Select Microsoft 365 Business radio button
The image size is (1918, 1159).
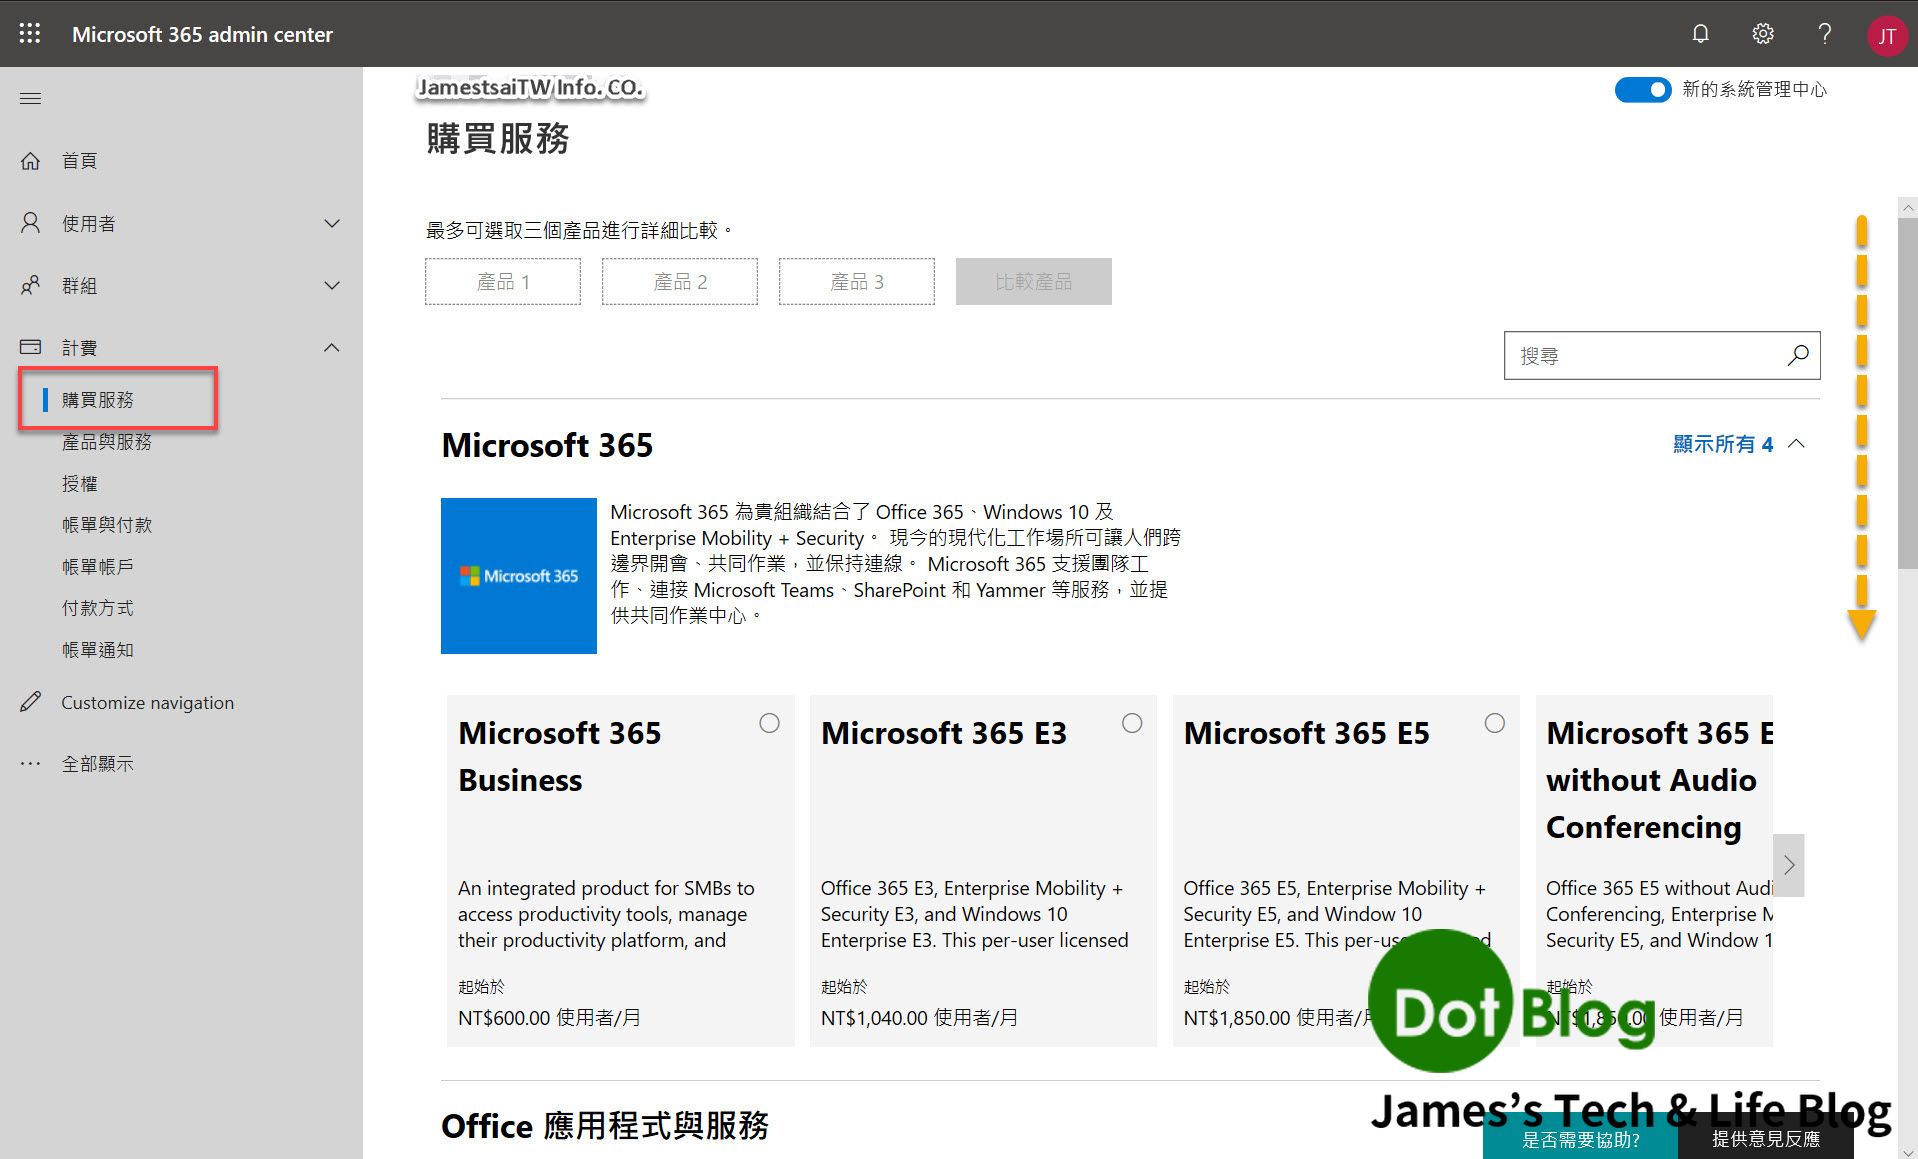[769, 723]
